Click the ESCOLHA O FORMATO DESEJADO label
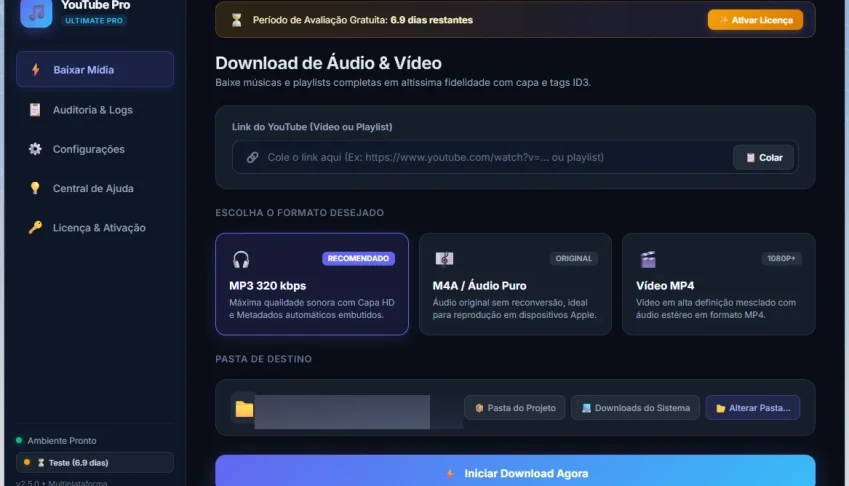This screenshot has width=849, height=486. coord(299,213)
